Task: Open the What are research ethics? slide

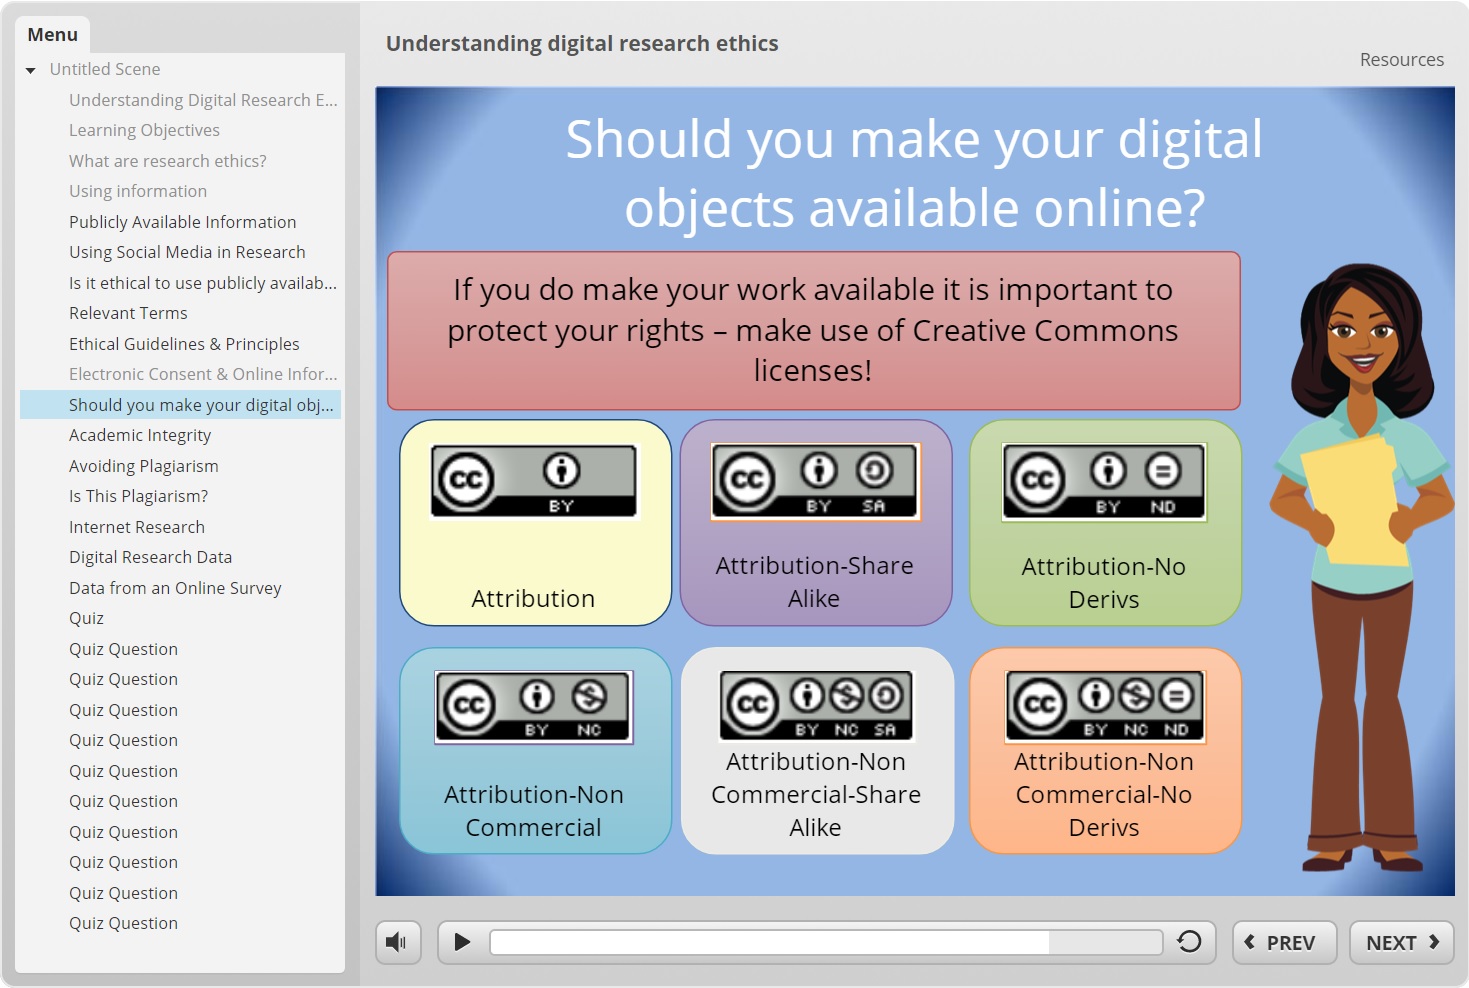Action: pyautogui.click(x=168, y=161)
